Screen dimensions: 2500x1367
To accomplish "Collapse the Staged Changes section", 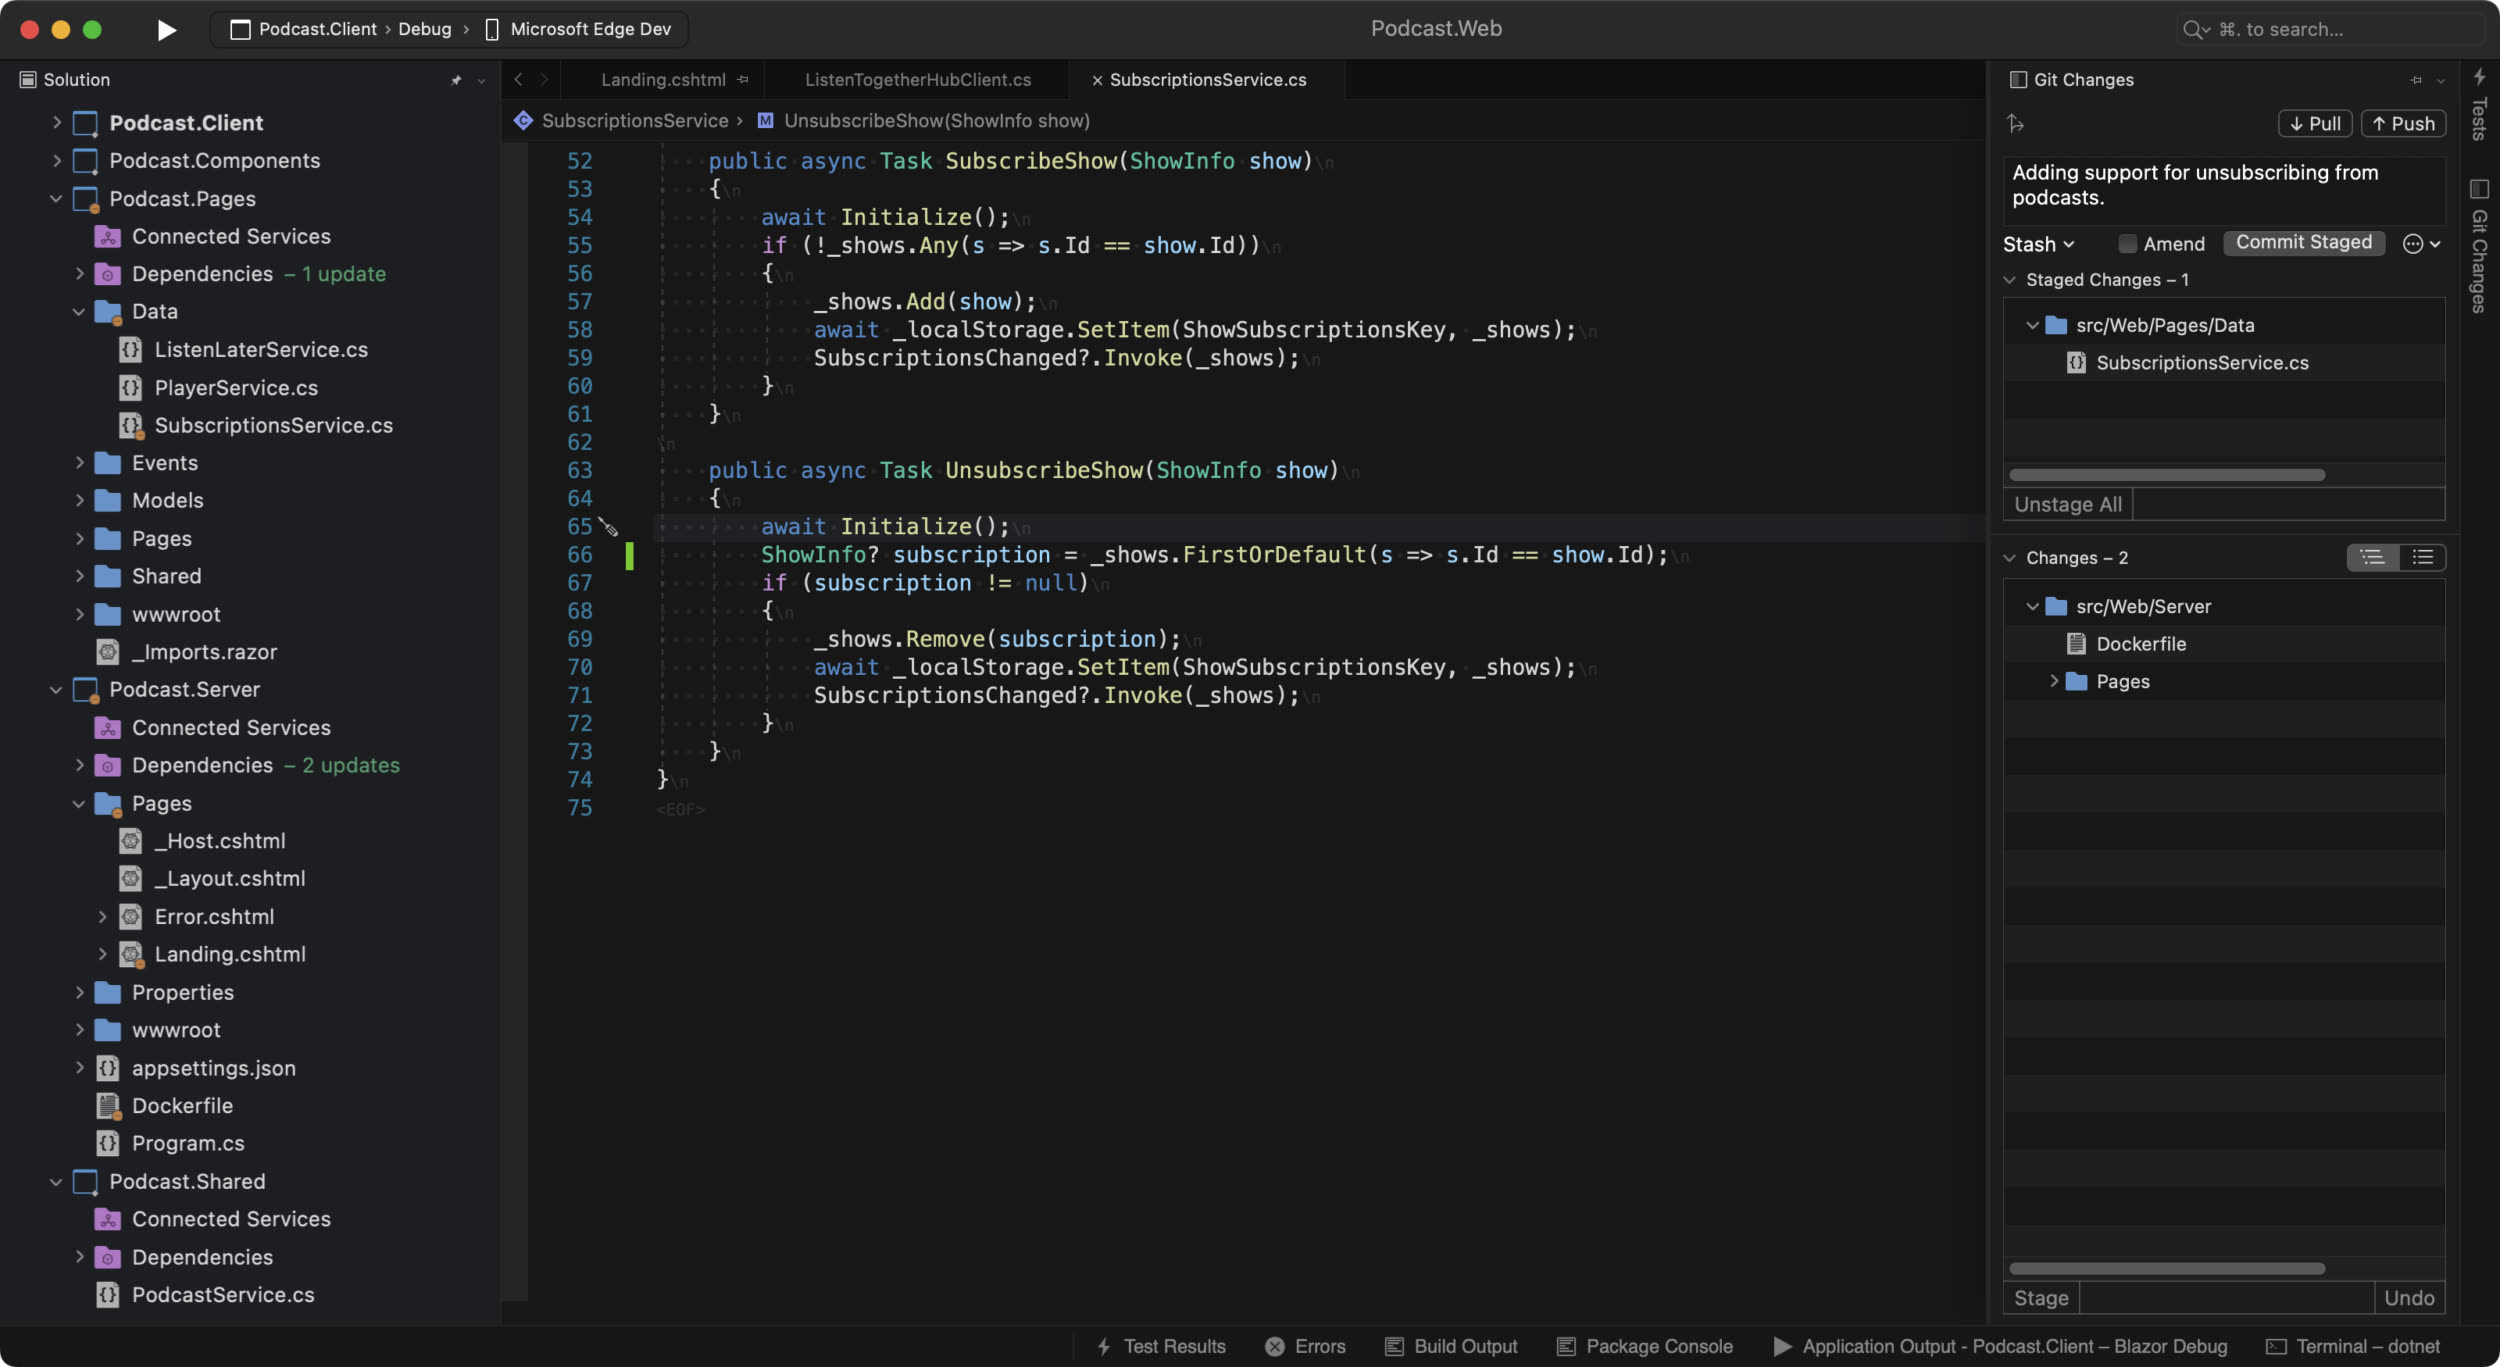I will [x=2010, y=280].
